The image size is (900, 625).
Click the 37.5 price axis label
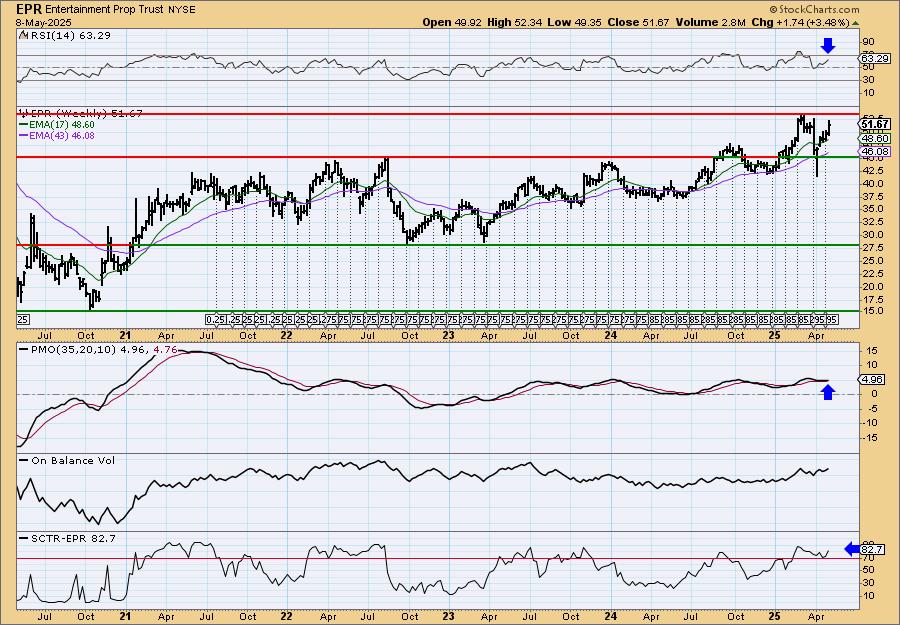click(872, 196)
